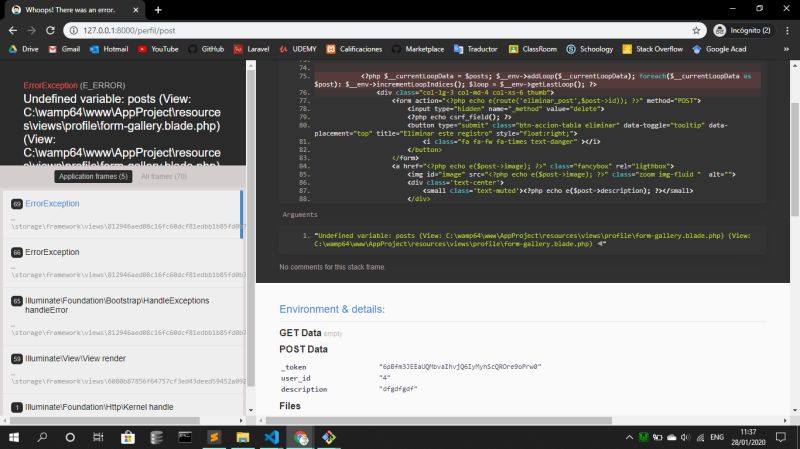Click the Files section heading
Image resolution: width=800 pixels, height=449 pixels.
click(290, 406)
